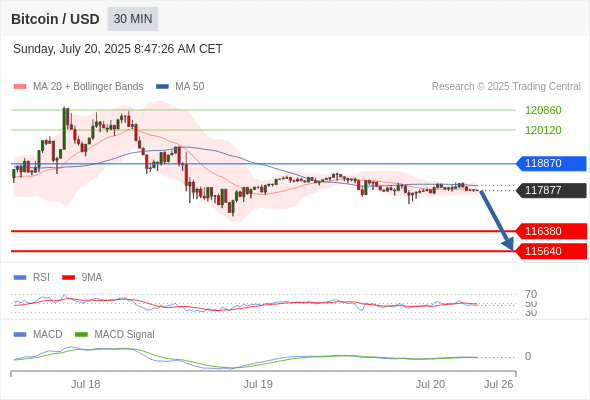590x400 pixels.
Task: Click the red 9MA legend marker
Action: click(x=68, y=278)
